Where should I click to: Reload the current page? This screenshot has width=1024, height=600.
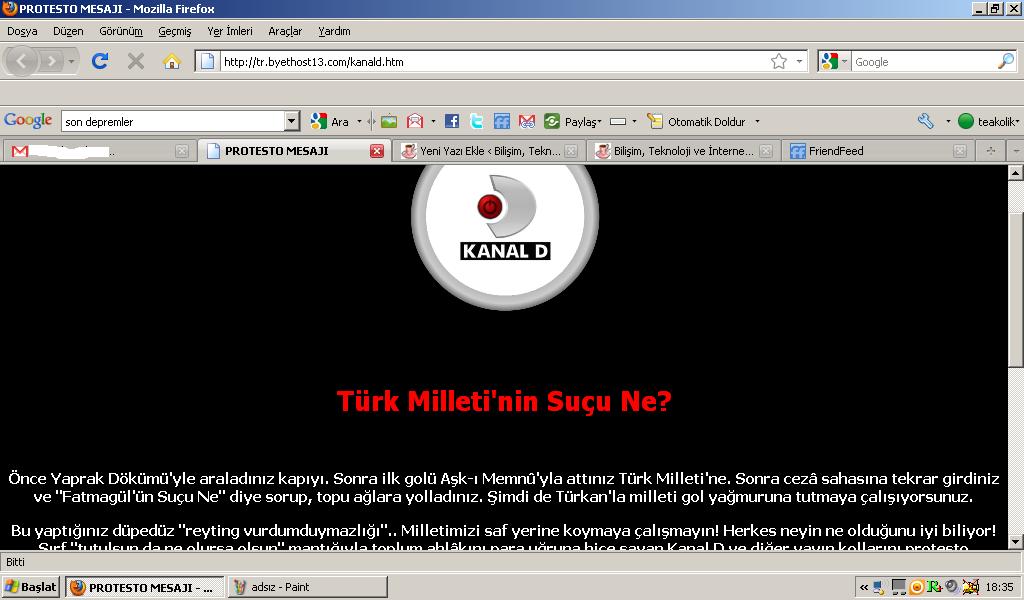pos(100,61)
